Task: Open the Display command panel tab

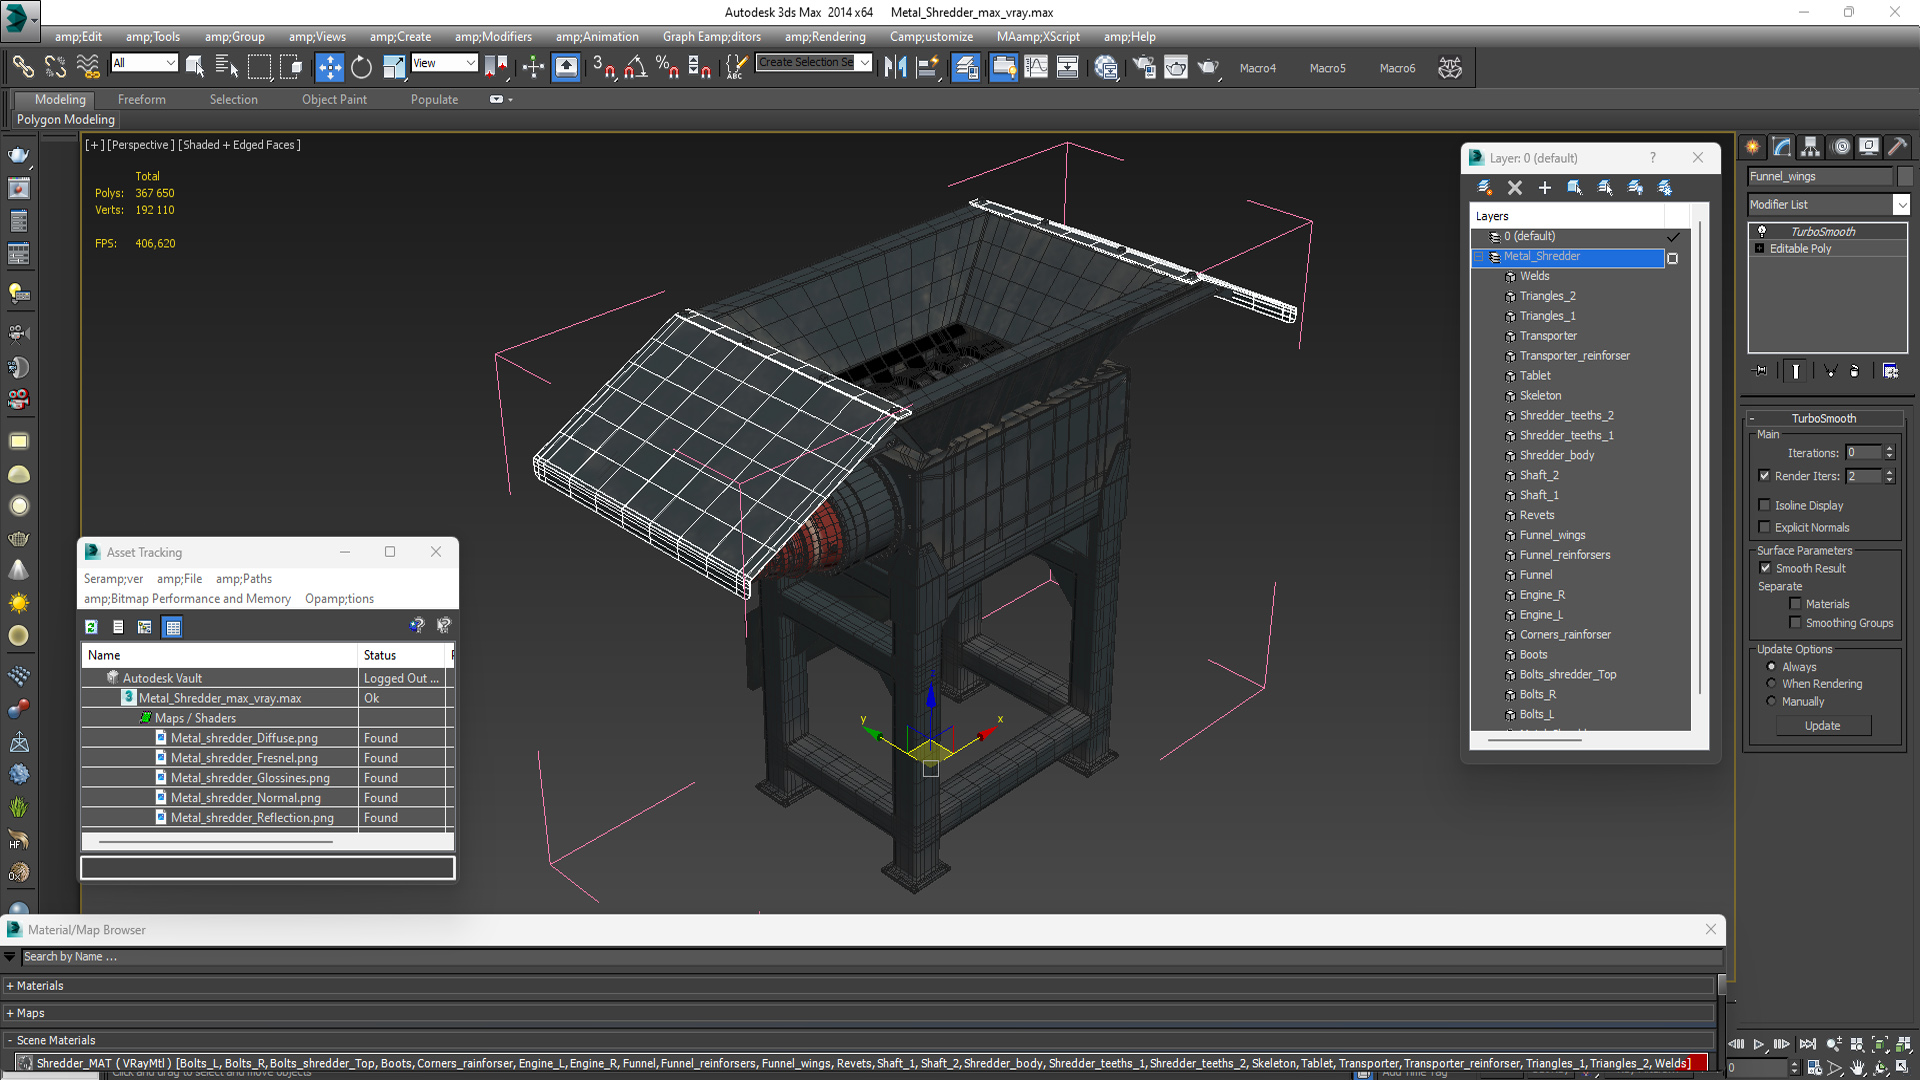Action: (1869, 147)
